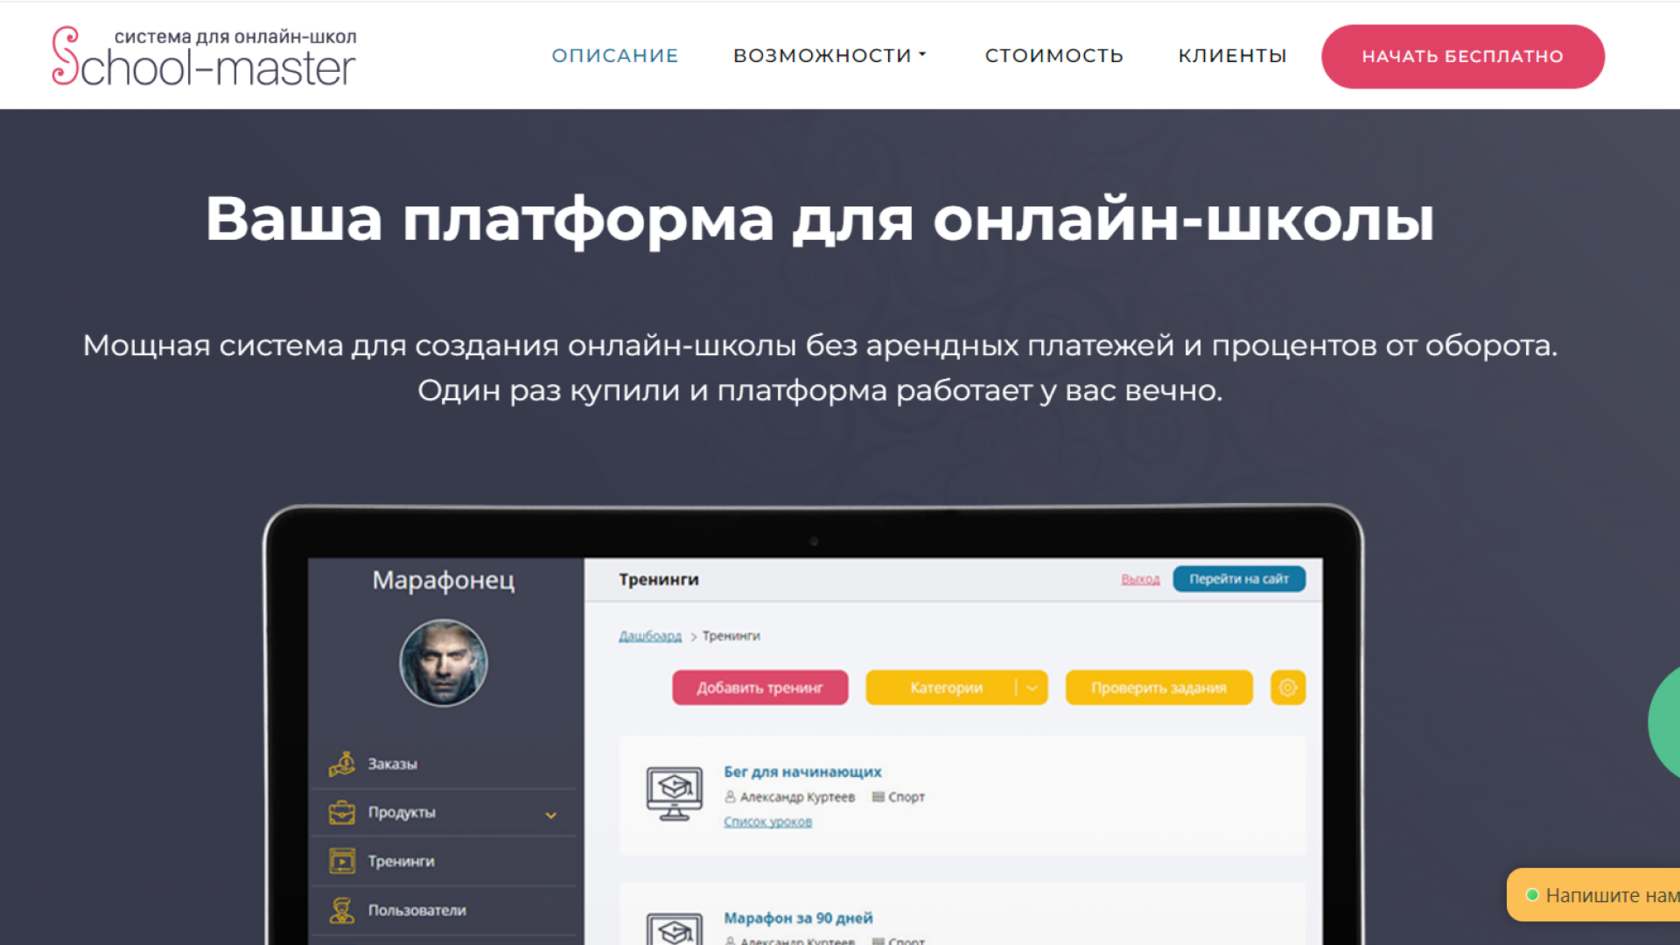Screen dimensions: 1680x945
Task: Click the Марафонец sidebar title
Action: (443, 580)
